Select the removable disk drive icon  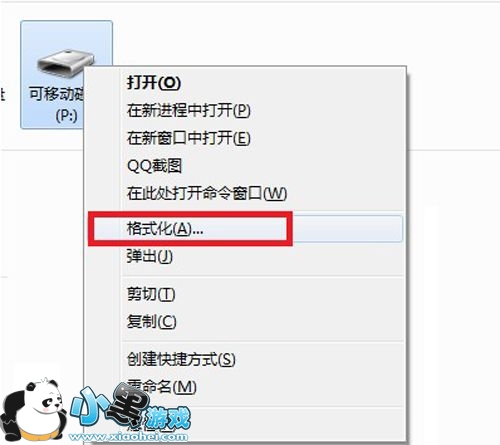pos(65,63)
